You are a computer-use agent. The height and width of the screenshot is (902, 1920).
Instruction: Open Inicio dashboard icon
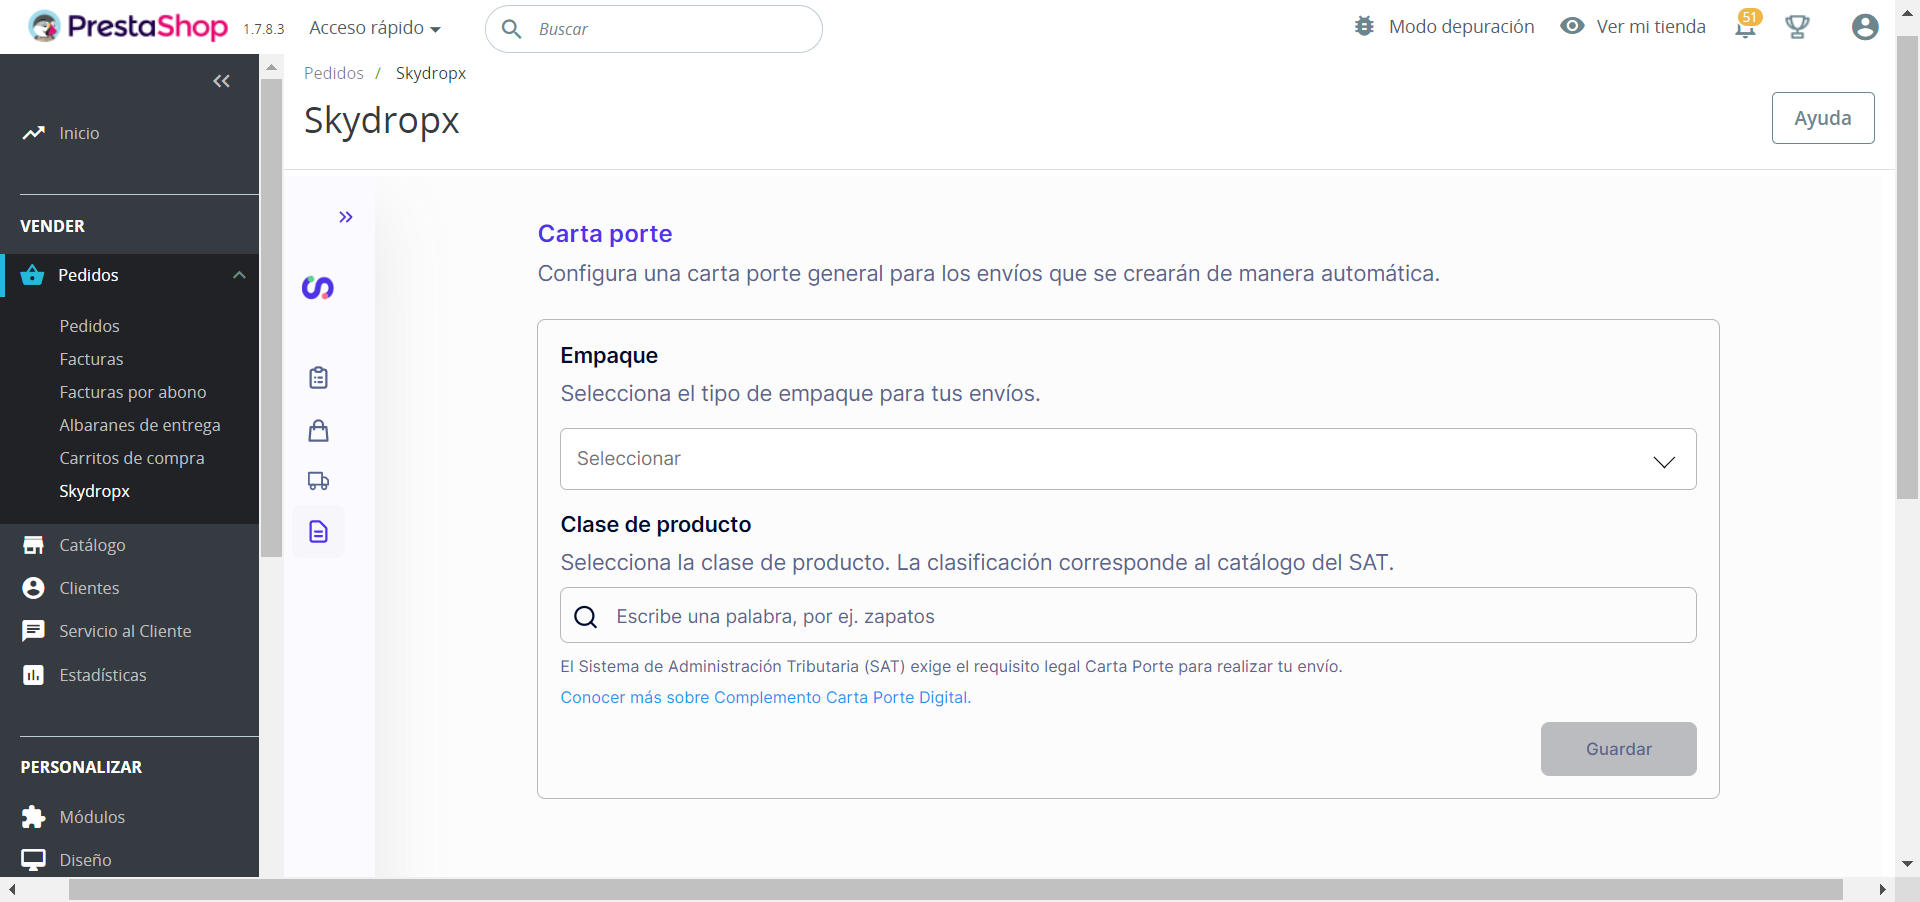[34, 133]
